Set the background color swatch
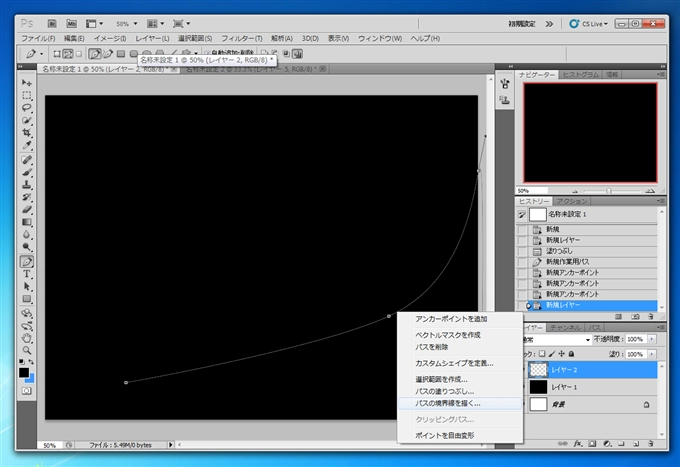This screenshot has height=467, width=680. pyautogui.click(x=31, y=379)
